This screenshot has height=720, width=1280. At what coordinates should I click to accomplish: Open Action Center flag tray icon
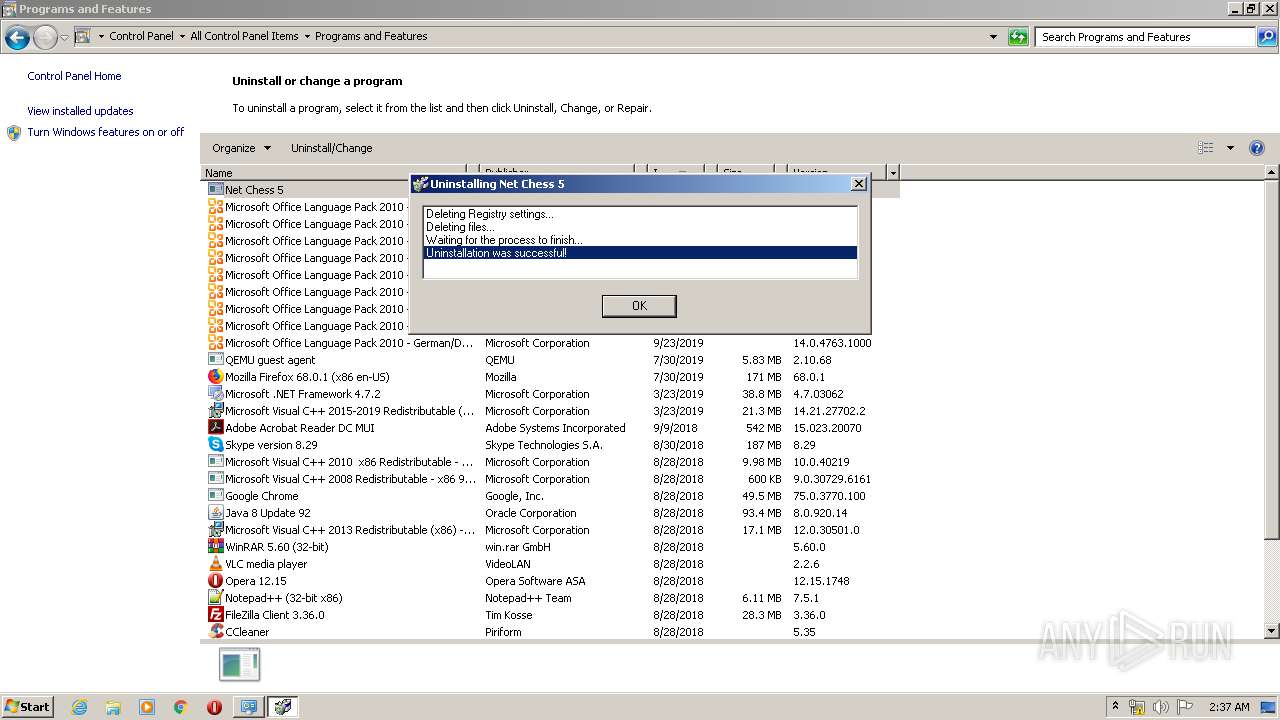coord(1185,707)
